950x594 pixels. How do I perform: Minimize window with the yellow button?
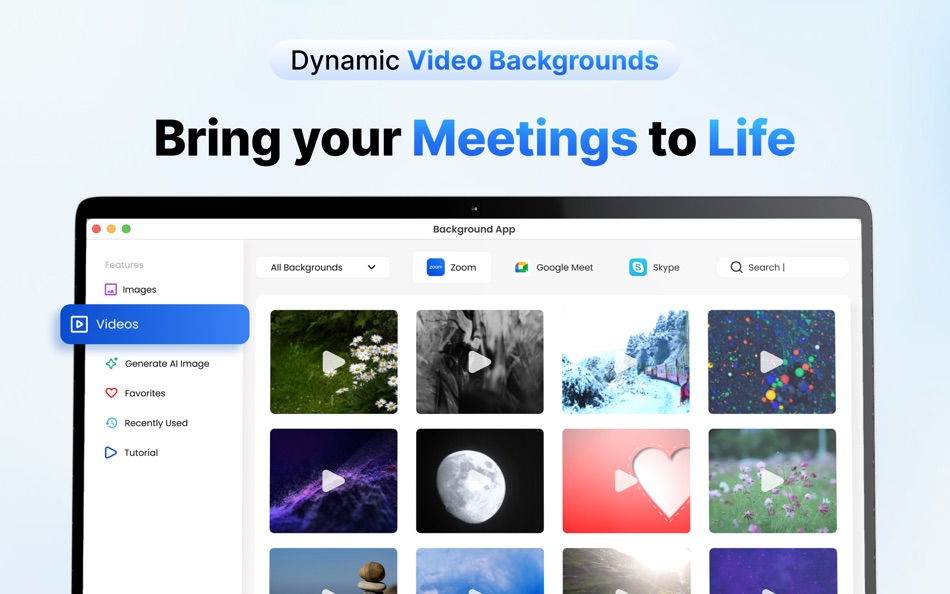point(111,229)
